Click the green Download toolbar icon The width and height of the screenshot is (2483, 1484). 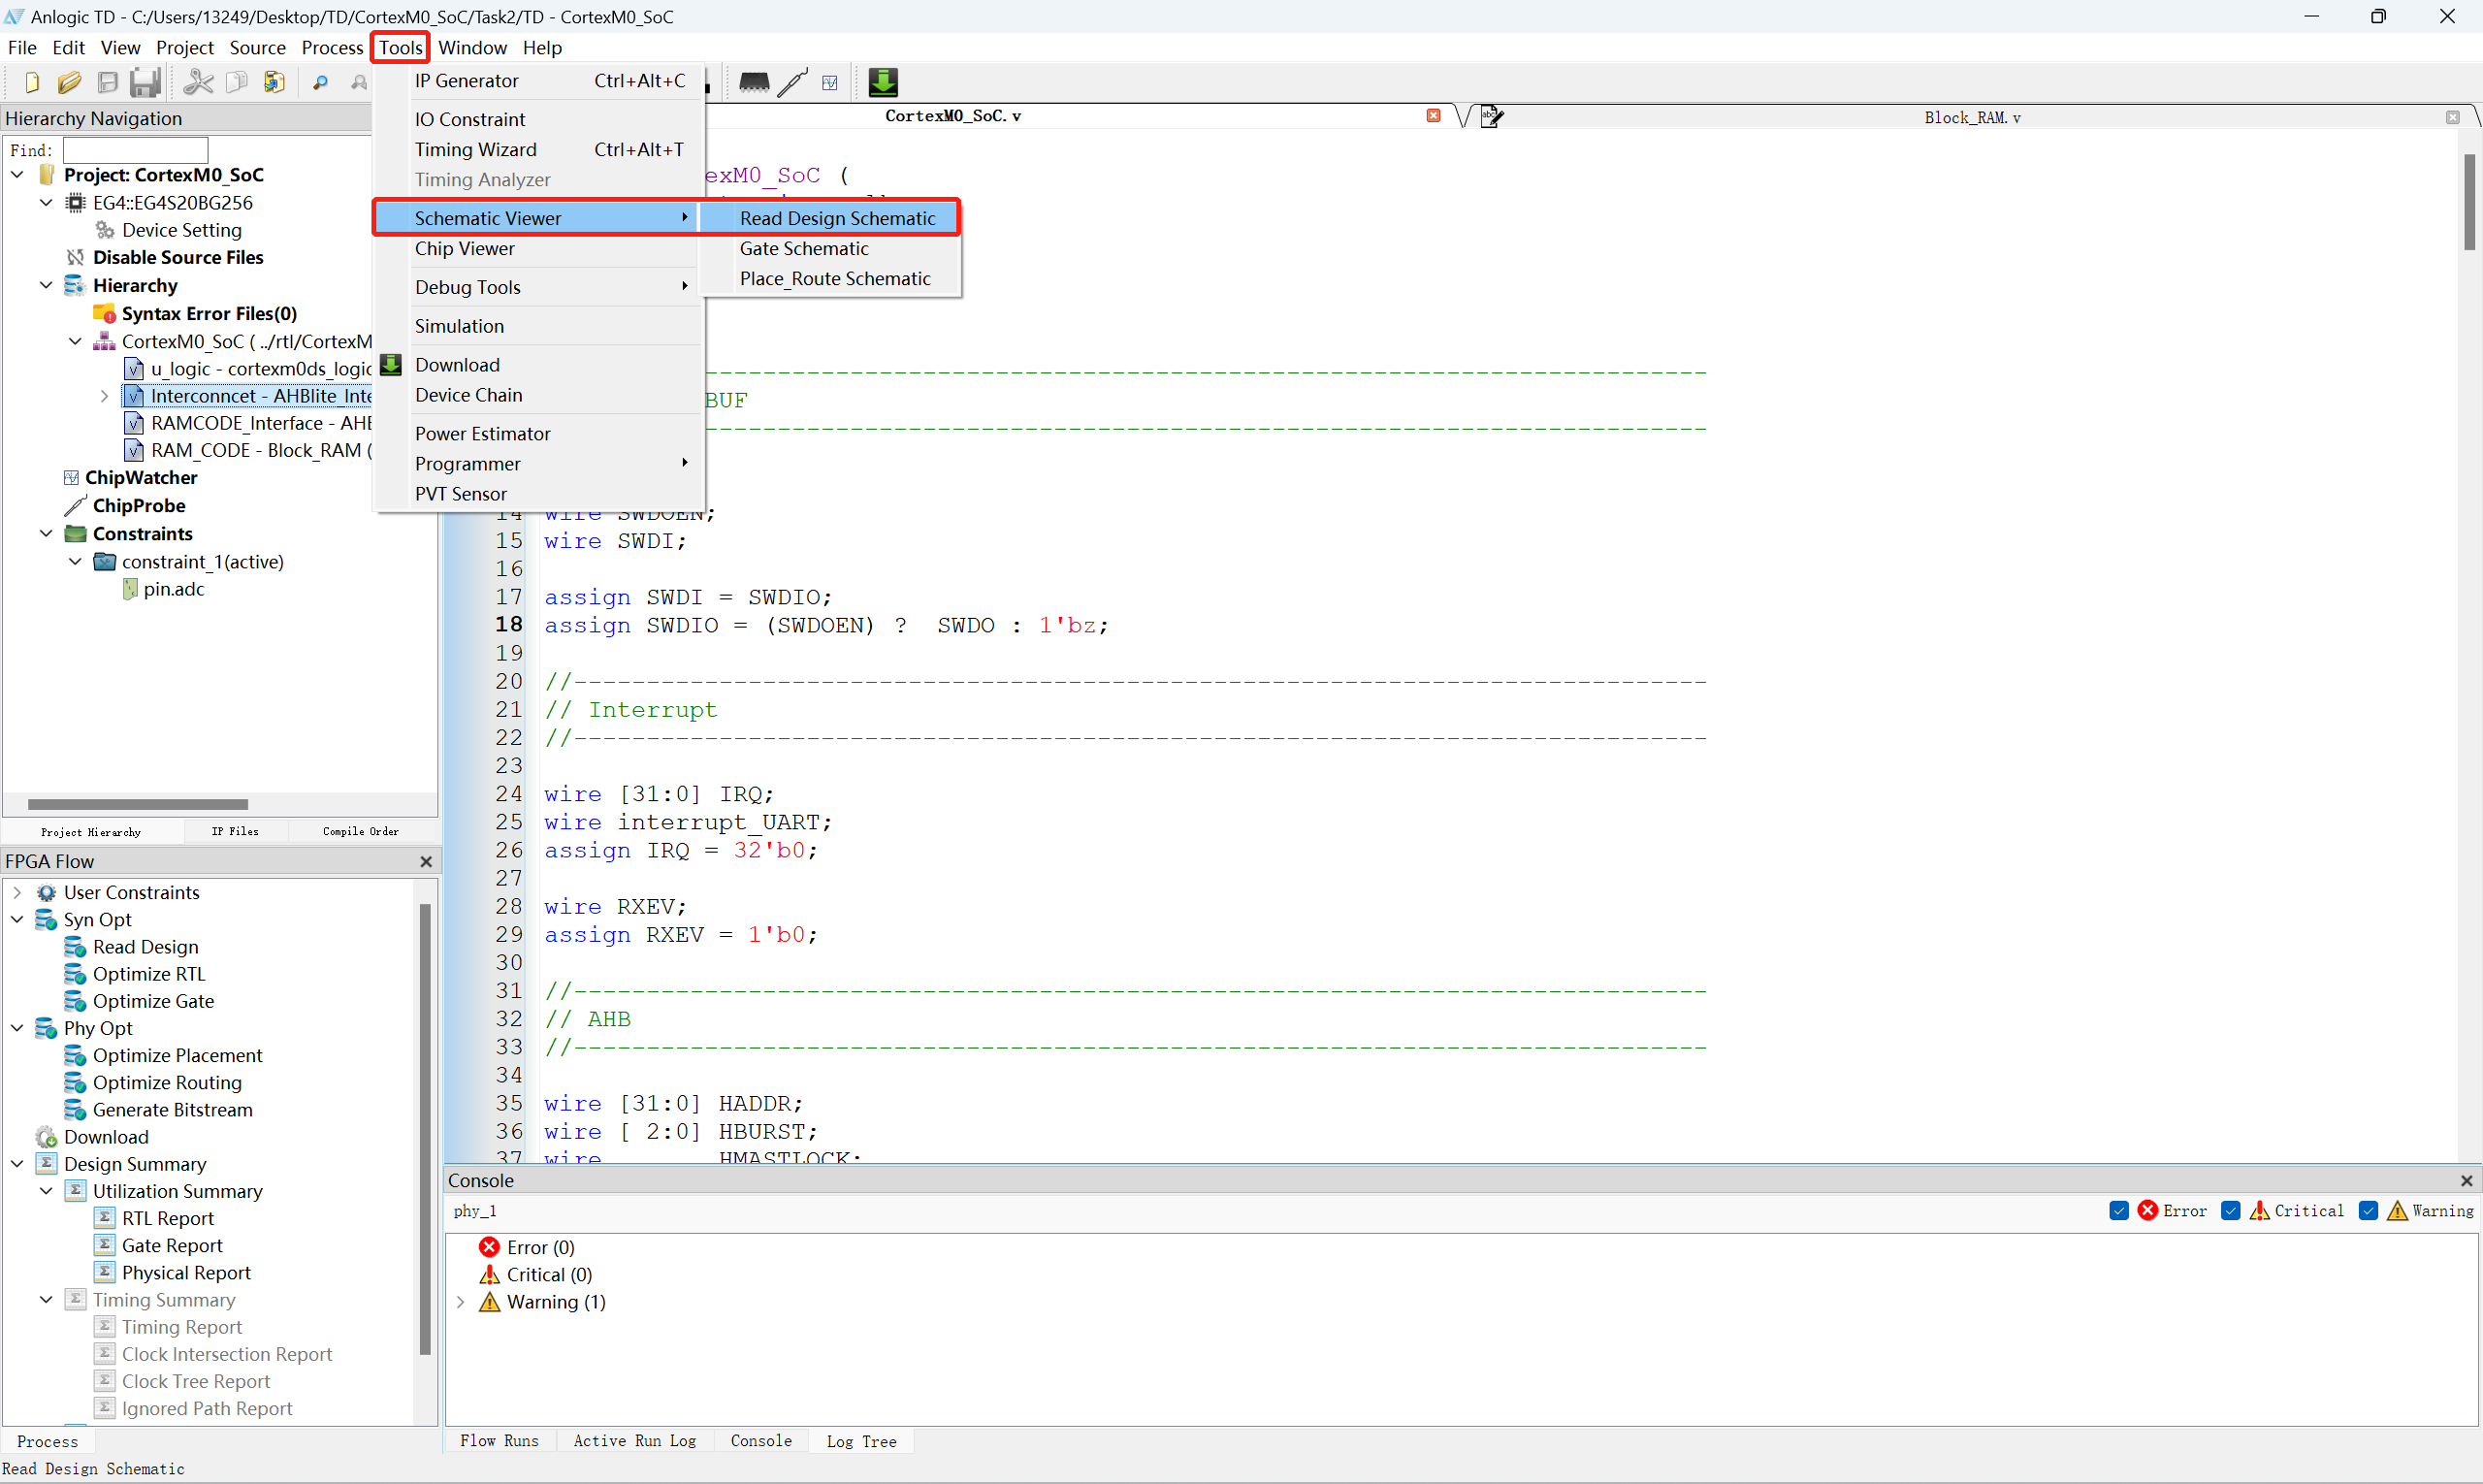[x=883, y=82]
